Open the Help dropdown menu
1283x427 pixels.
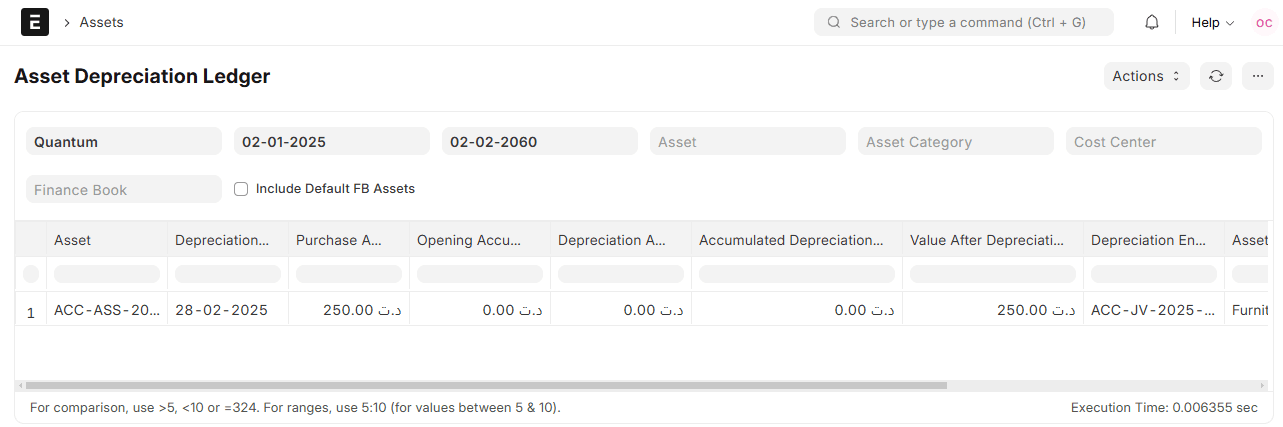(1212, 22)
